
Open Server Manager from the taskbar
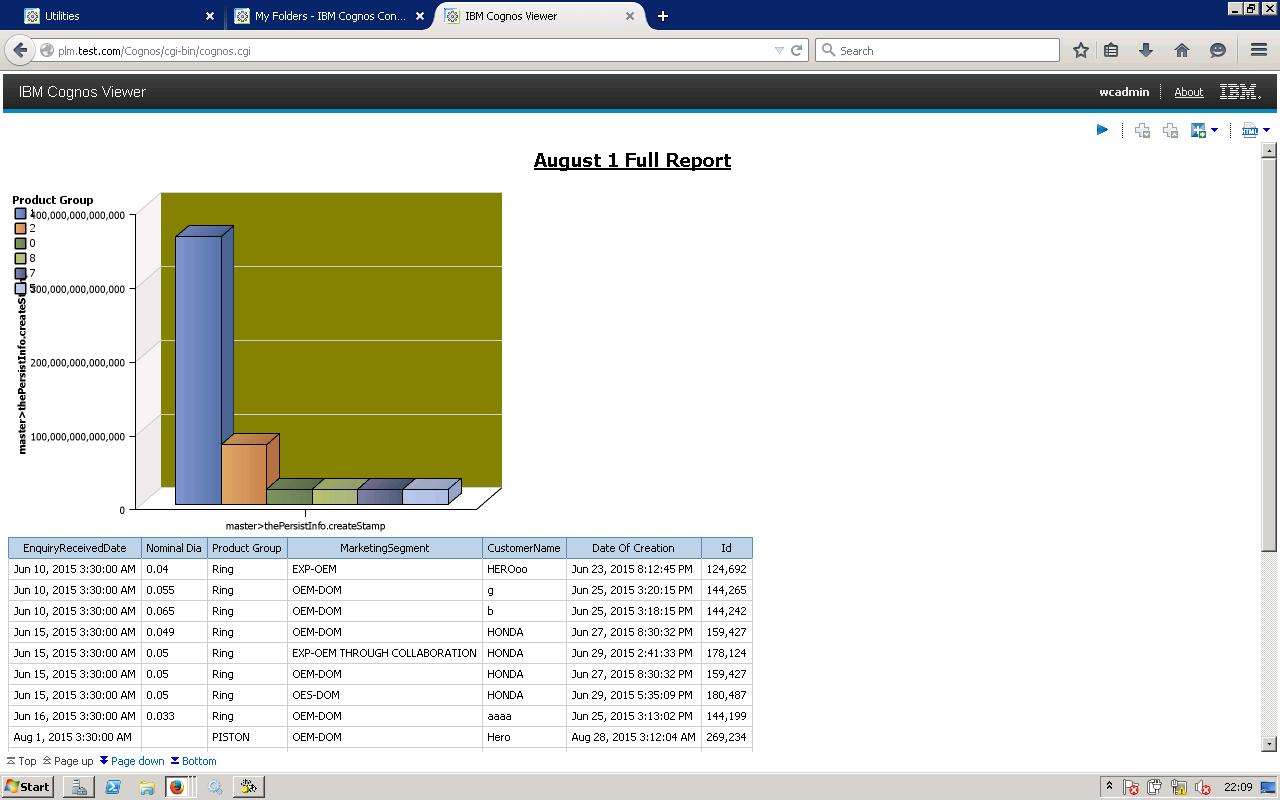79,787
